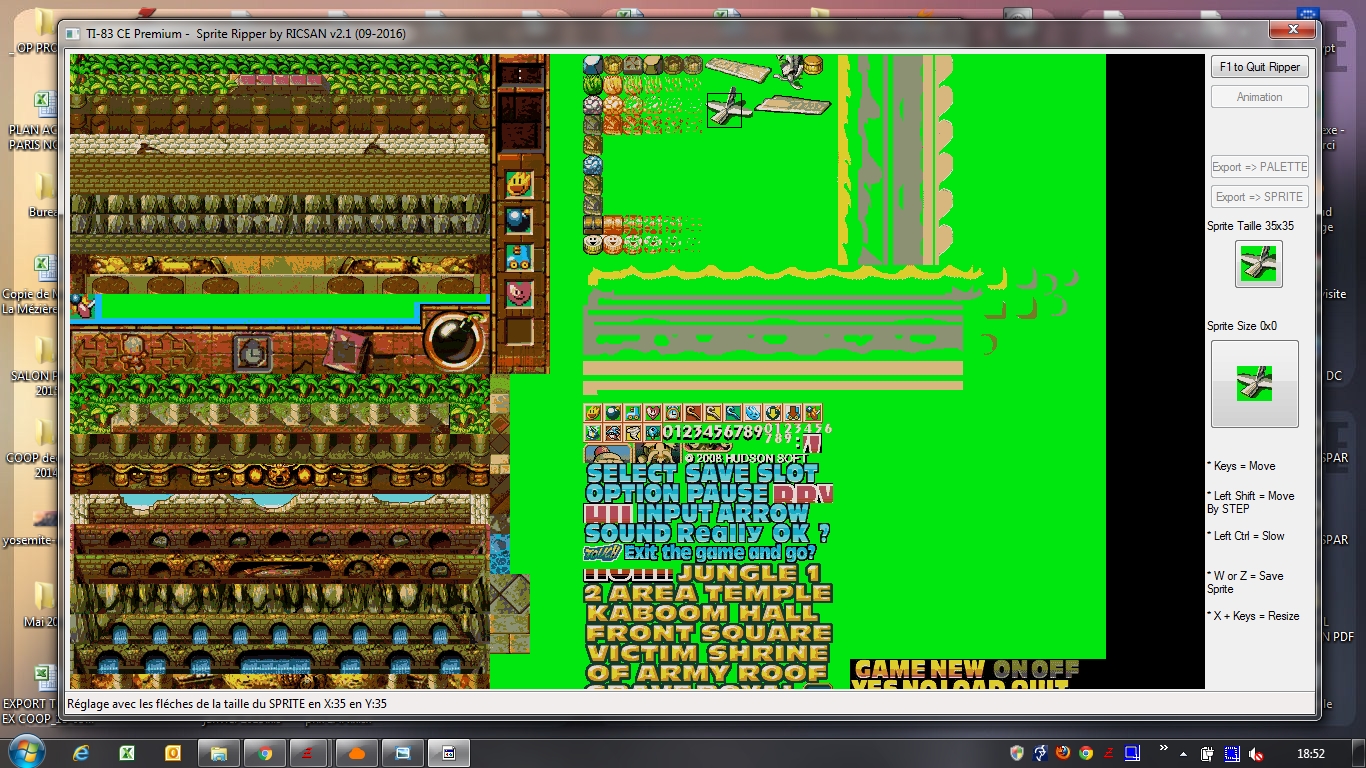
Task: Click the small bomb icon in item row
Action: point(613,413)
